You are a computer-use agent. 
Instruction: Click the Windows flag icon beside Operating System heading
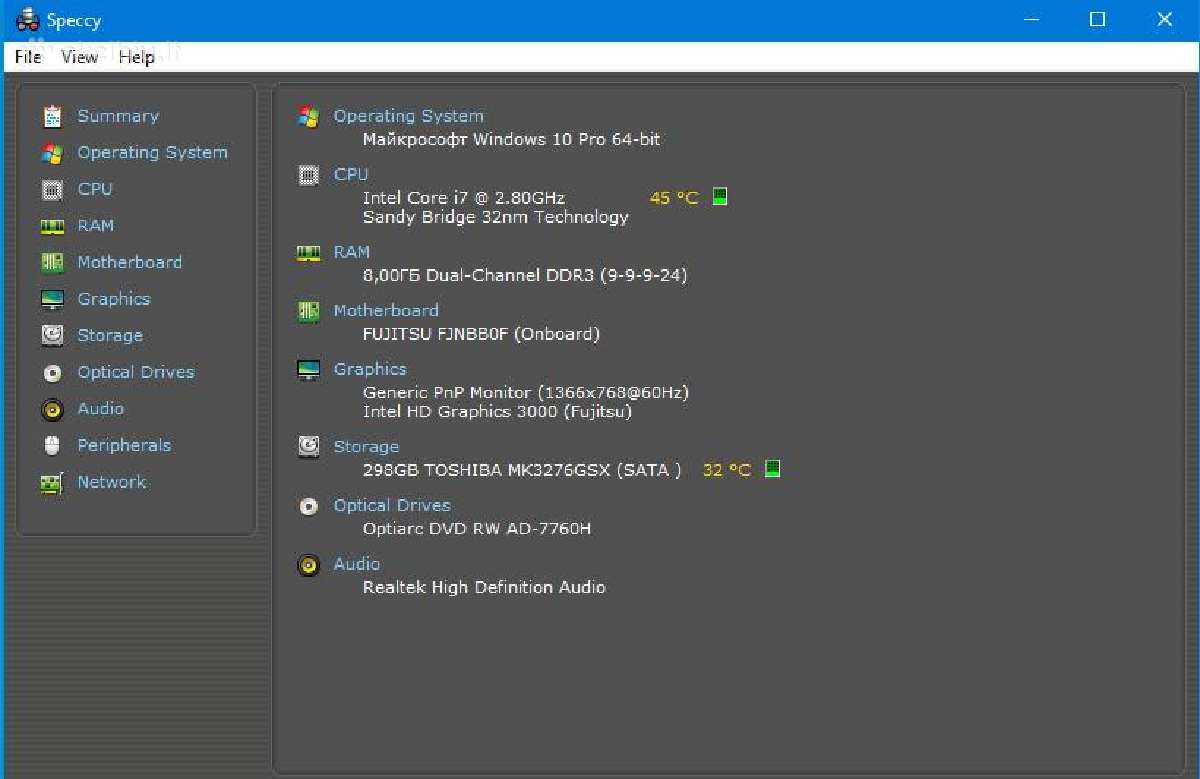coord(309,116)
